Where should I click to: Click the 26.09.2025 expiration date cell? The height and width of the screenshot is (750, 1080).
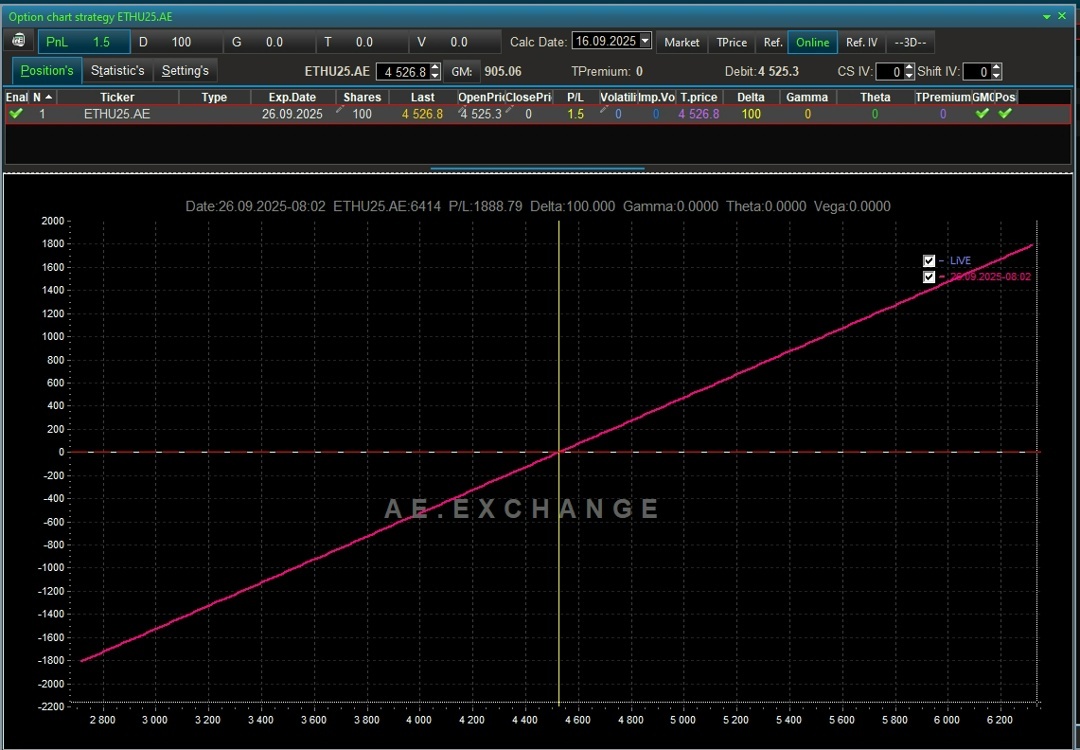[292, 114]
